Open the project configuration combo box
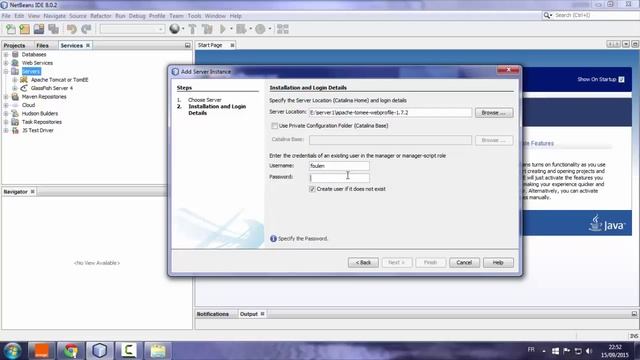 (132, 29)
